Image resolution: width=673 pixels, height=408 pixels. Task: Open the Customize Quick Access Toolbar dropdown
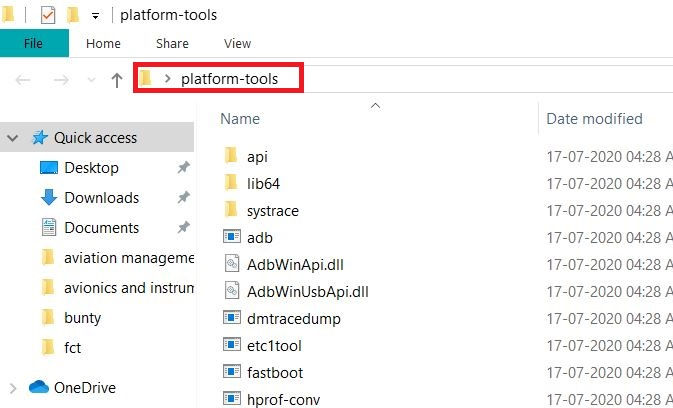95,16
